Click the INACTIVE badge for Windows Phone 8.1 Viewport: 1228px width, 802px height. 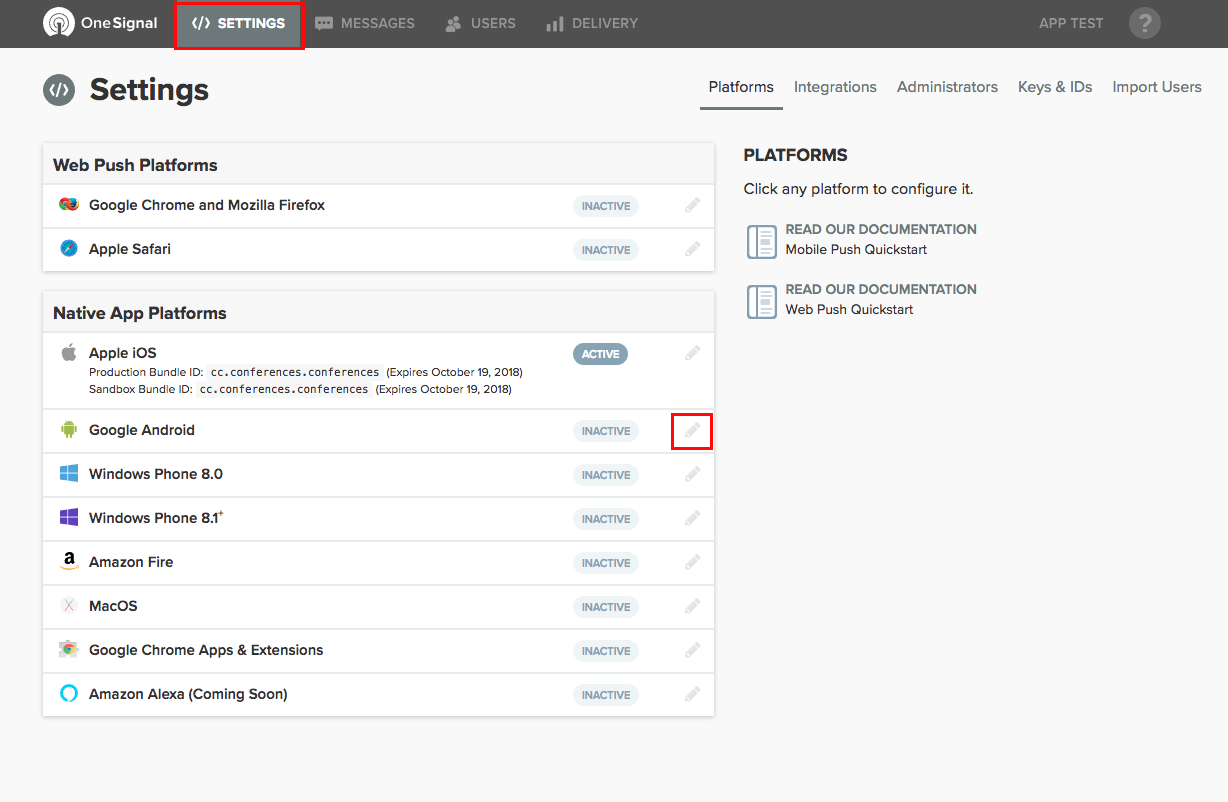pyautogui.click(x=606, y=519)
